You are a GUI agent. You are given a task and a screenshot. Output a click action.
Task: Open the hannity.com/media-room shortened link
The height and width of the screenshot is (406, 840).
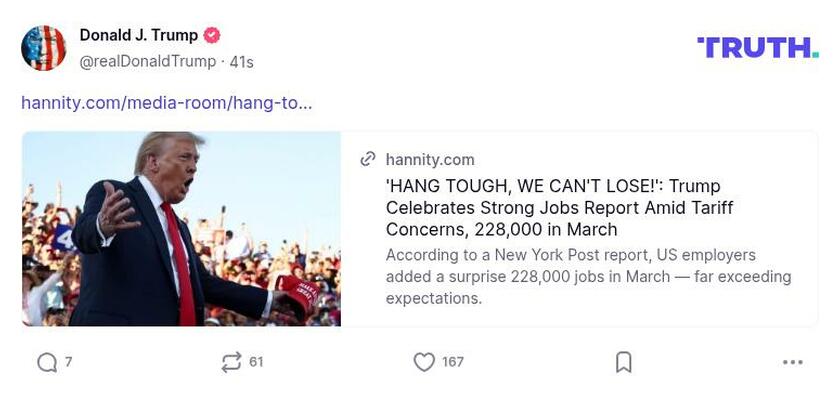(x=166, y=102)
